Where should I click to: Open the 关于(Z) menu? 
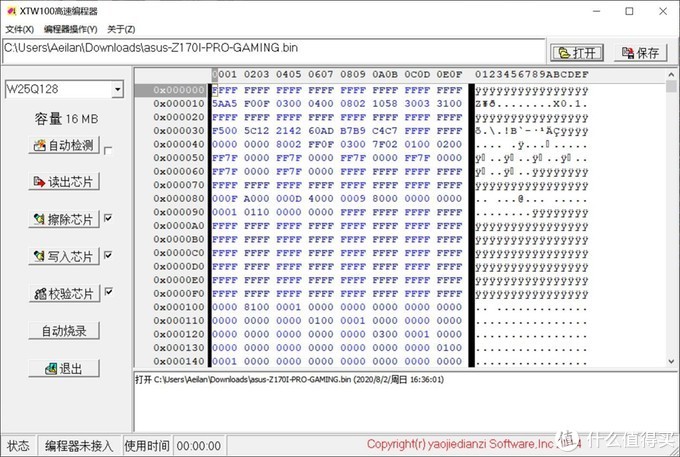click(121, 29)
